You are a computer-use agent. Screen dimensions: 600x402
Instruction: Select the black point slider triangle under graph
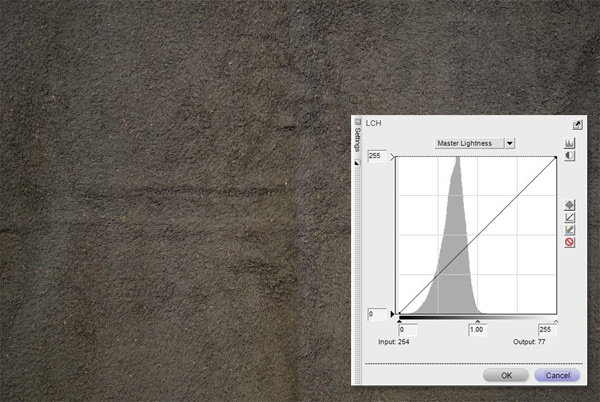399,321
